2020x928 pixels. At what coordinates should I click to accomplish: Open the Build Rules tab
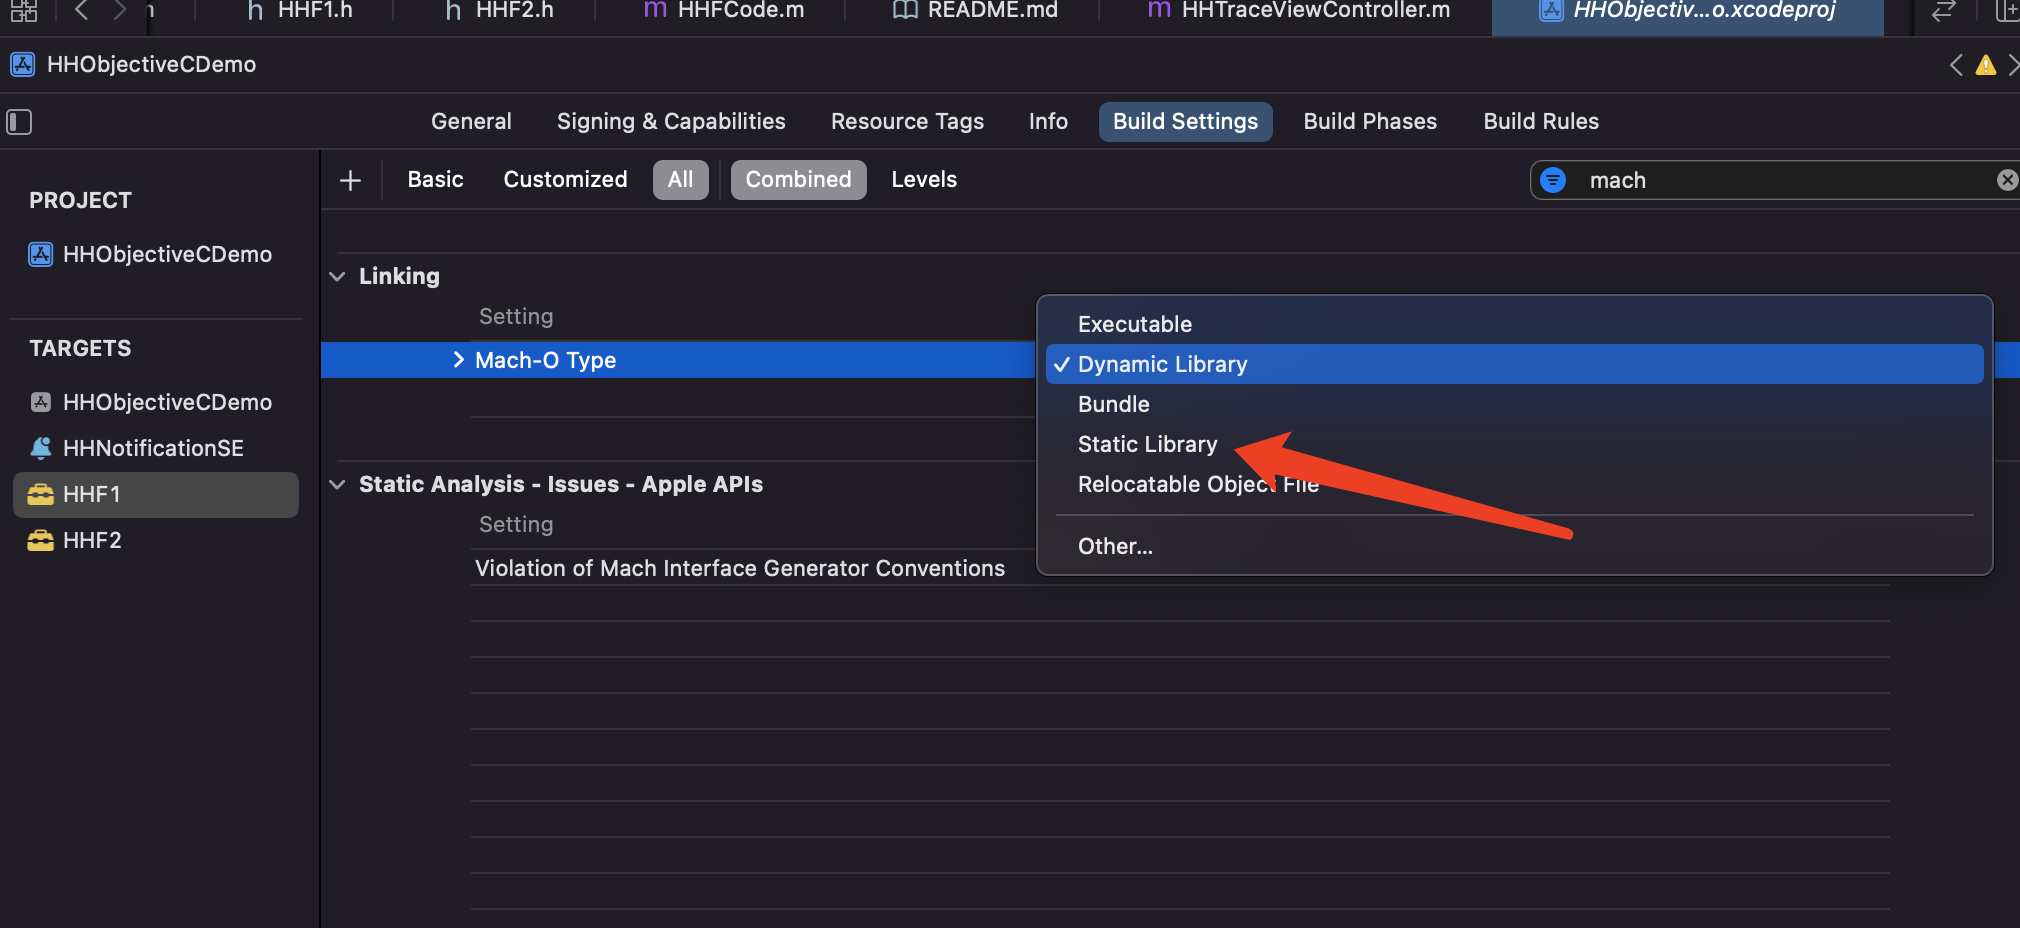(x=1541, y=122)
